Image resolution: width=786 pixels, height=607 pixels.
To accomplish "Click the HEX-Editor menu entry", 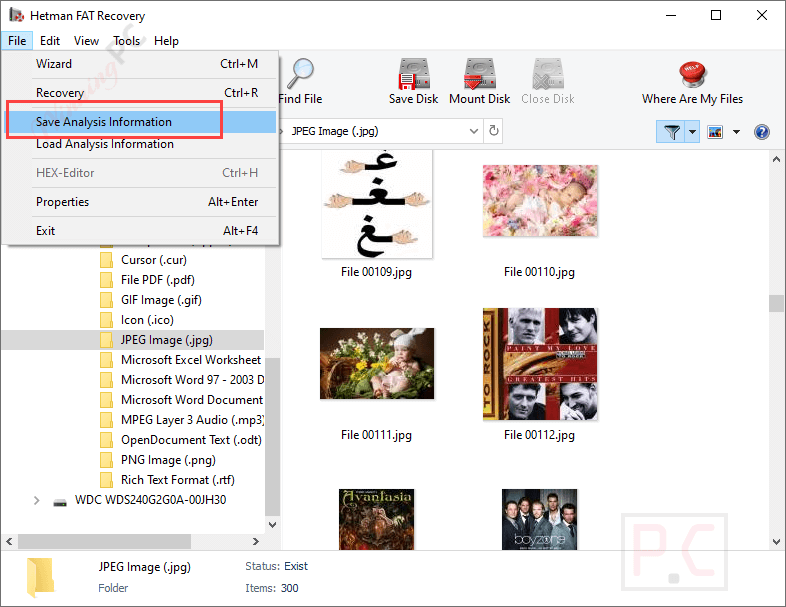I will [140, 173].
